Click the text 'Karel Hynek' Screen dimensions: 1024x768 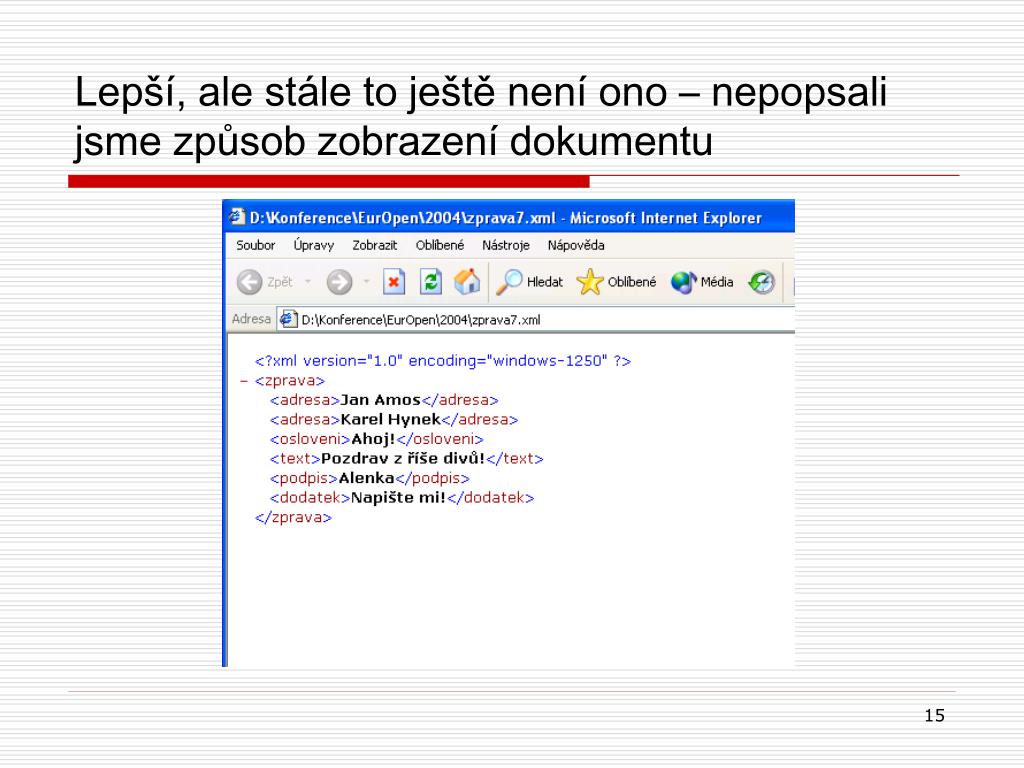point(390,419)
